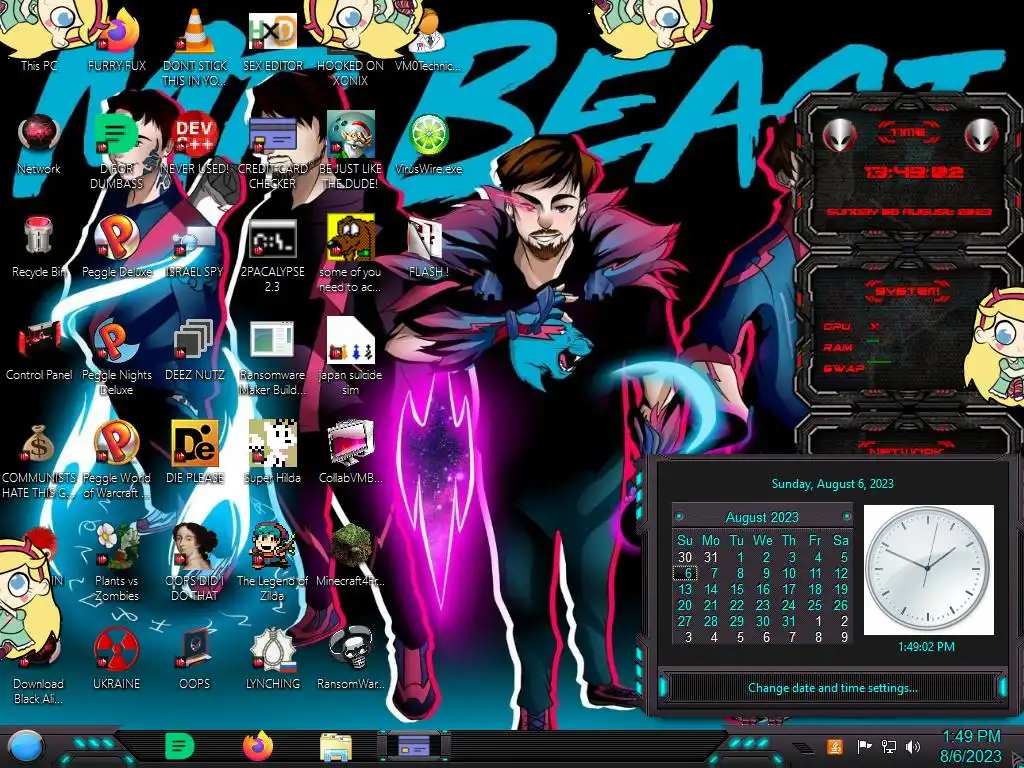The image size is (1024, 768).
Task: Select the FLASH ! desktop icon
Action: tap(428, 247)
